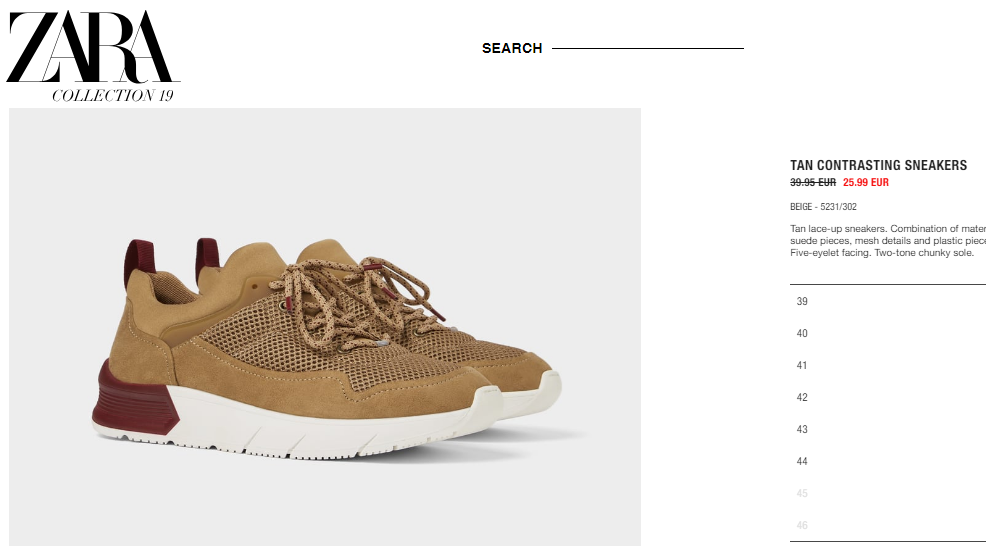Pick size 44 option
This screenshot has width=986, height=546.
888,462
